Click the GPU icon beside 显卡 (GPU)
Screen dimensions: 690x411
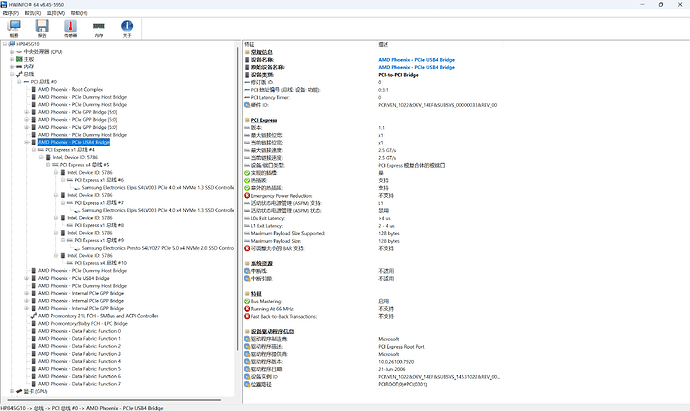pos(19,391)
